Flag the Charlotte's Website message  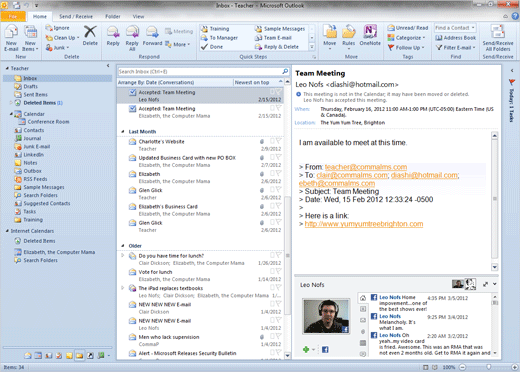click(x=279, y=141)
